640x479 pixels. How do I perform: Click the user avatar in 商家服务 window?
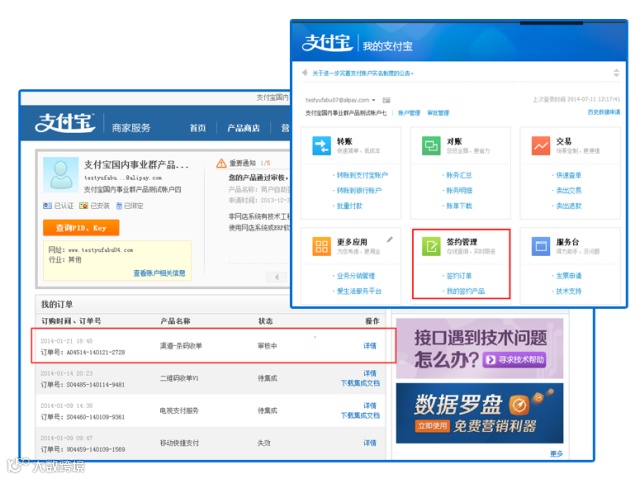[x=61, y=175]
